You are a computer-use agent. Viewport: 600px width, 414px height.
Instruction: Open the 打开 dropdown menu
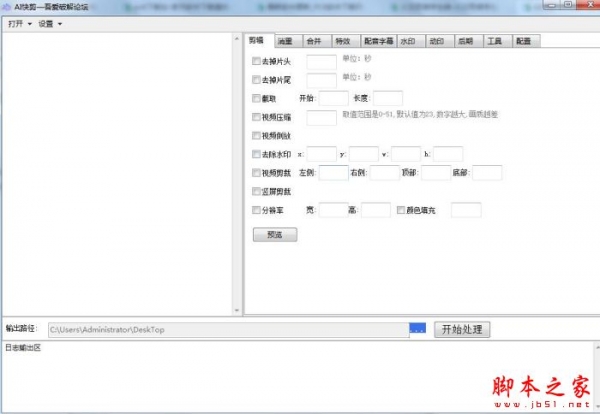pyautogui.click(x=20, y=24)
